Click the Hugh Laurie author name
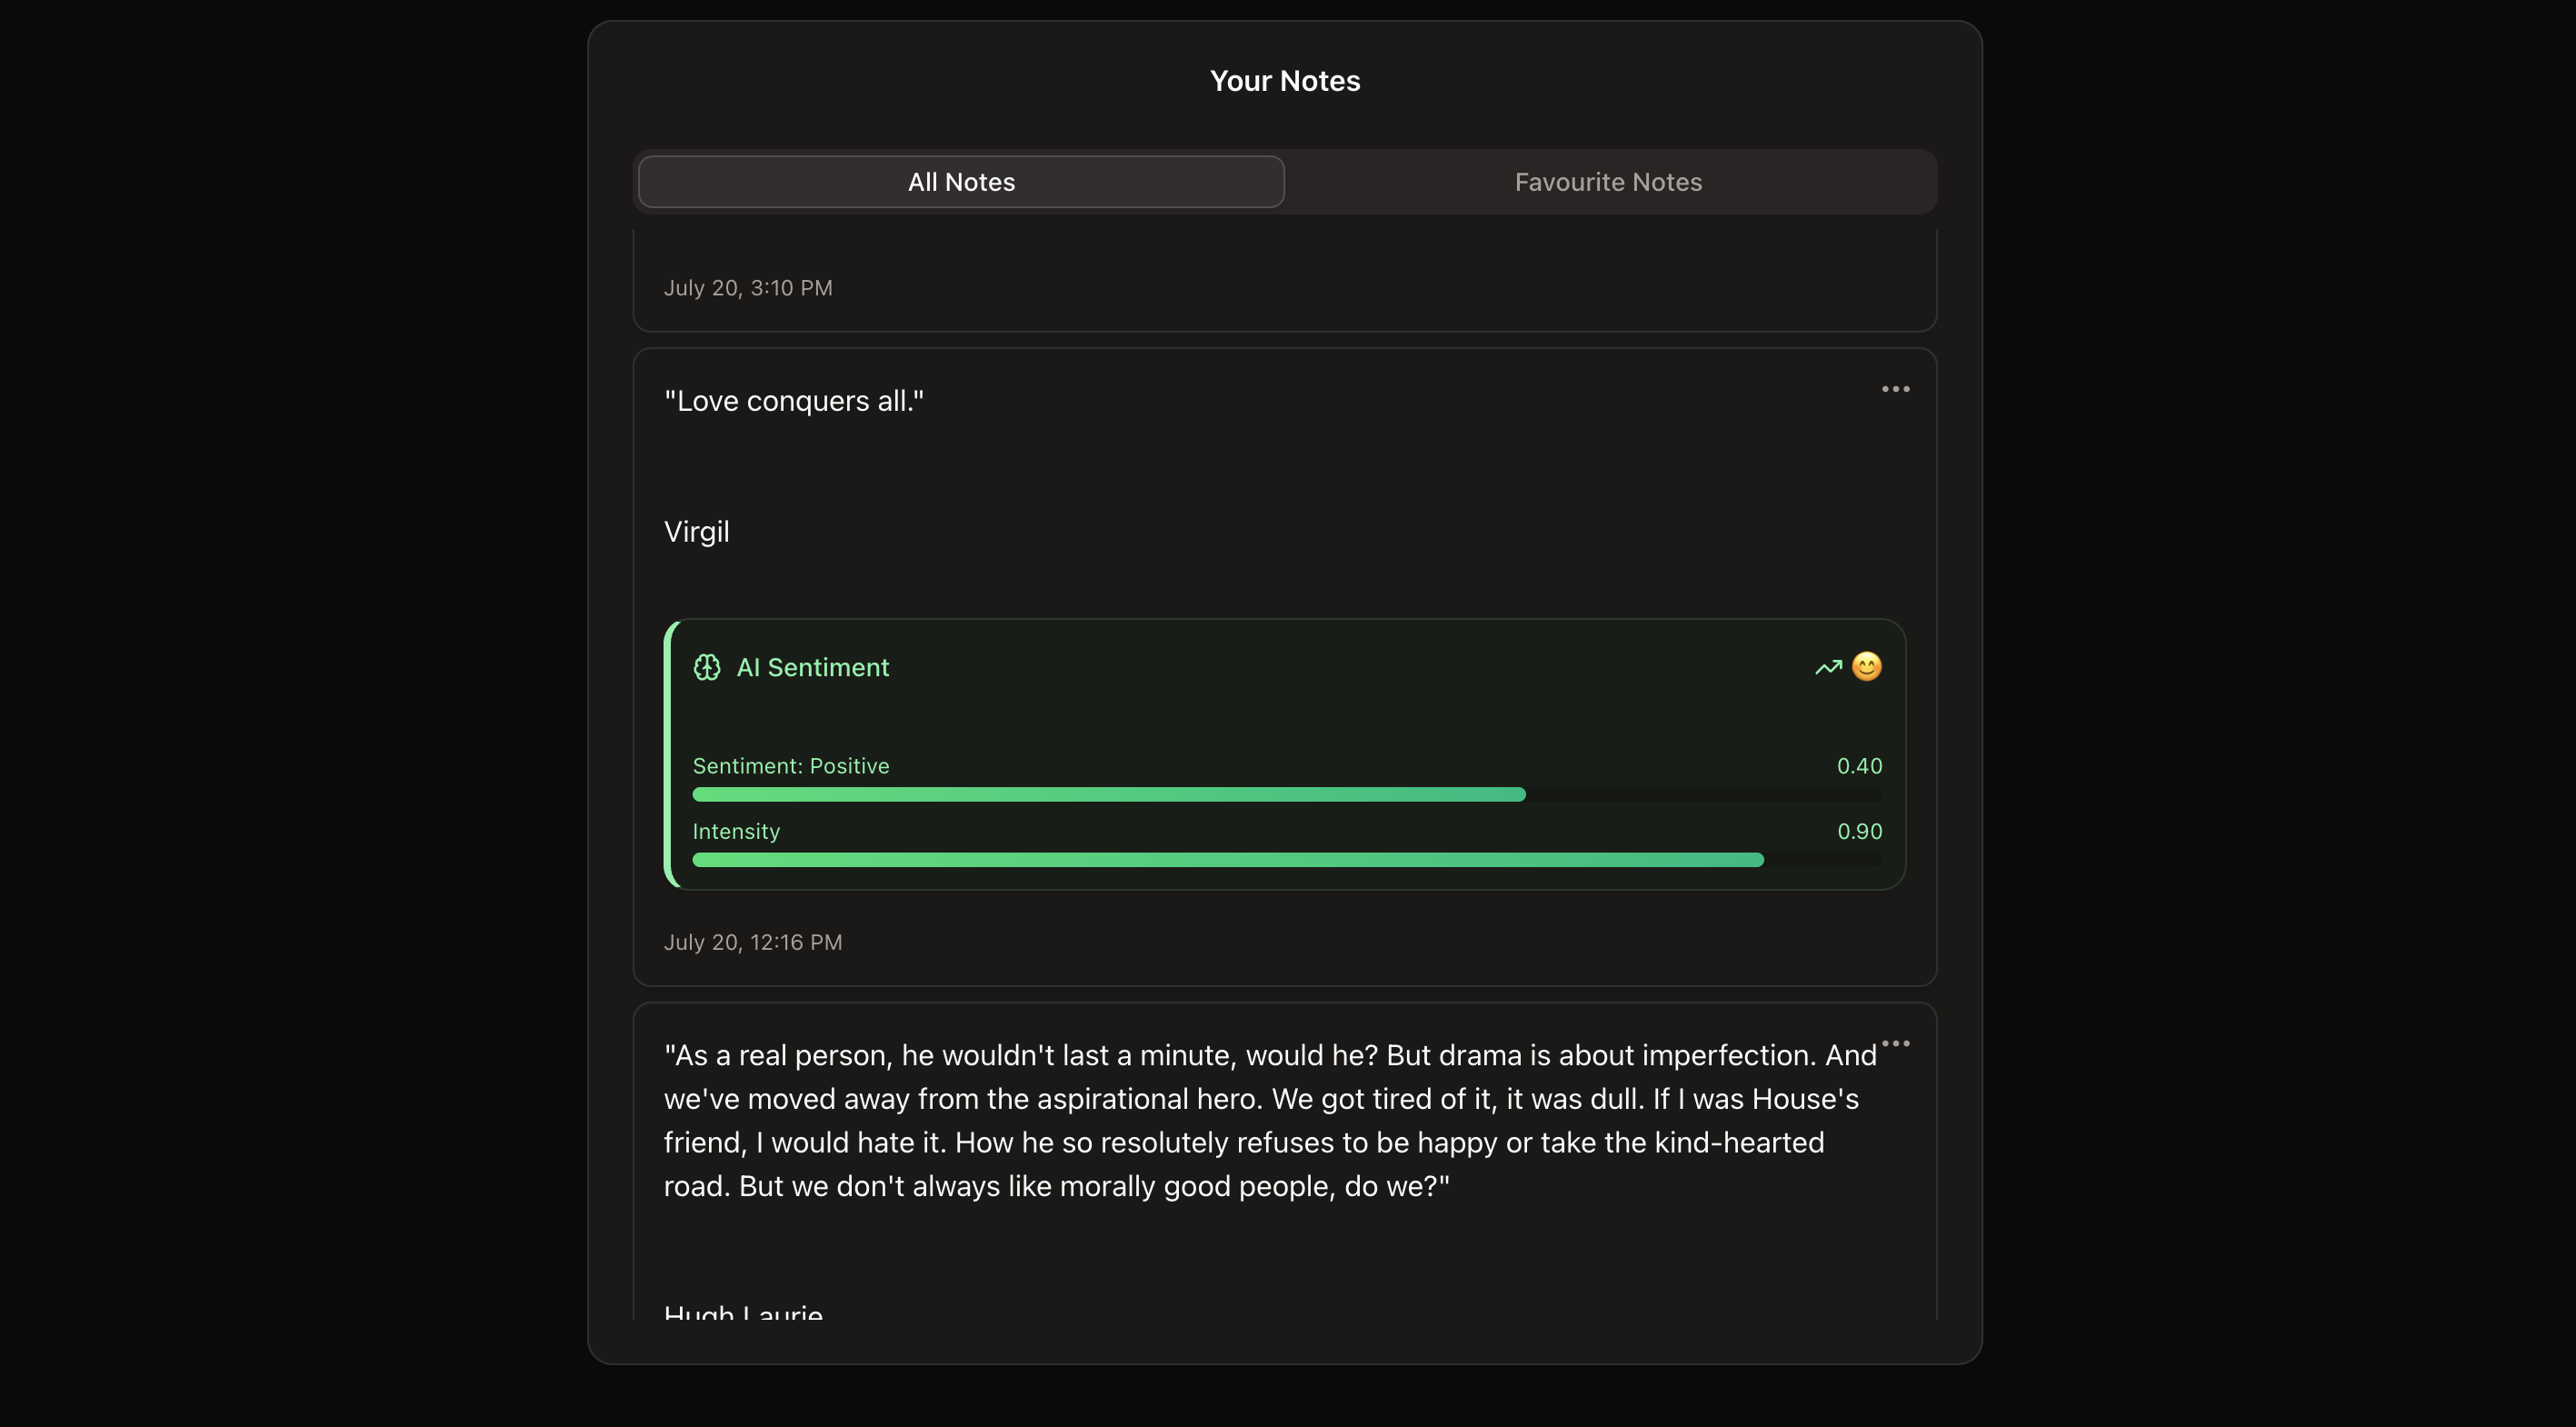Viewport: 2576px width, 1427px height. (x=743, y=1312)
